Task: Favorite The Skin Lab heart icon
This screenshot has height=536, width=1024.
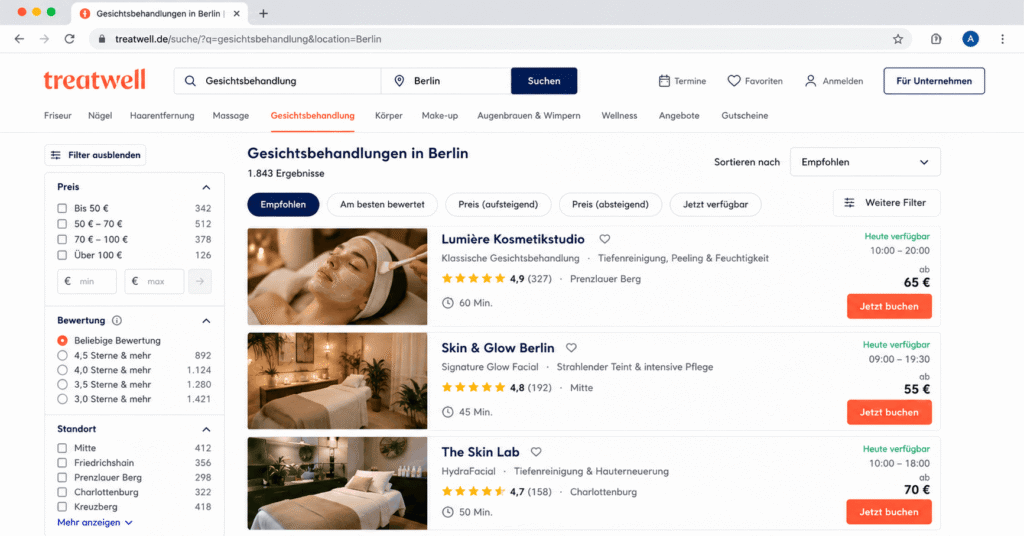Action: click(x=536, y=452)
